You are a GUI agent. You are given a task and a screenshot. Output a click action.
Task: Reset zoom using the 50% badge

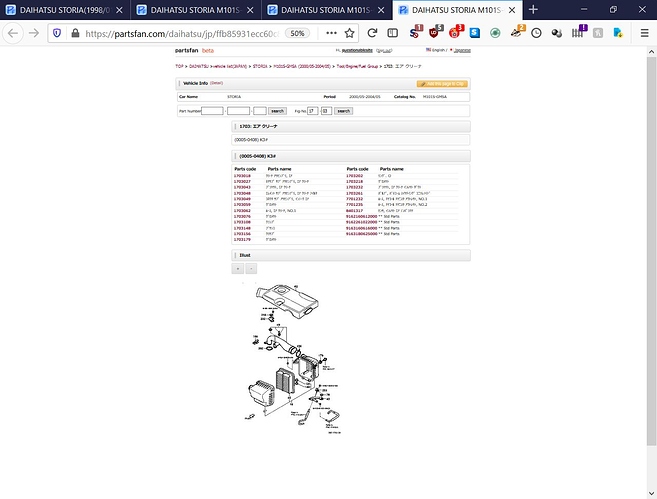pos(297,33)
